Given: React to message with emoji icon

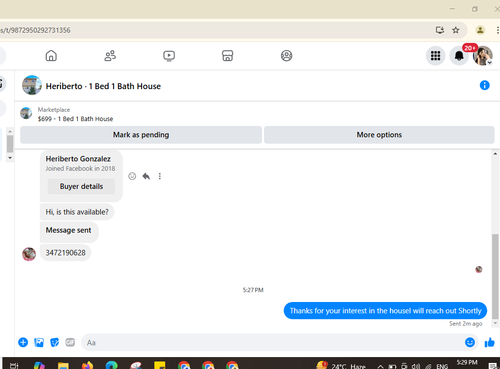Looking at the screenshot, I should [132, 176].
